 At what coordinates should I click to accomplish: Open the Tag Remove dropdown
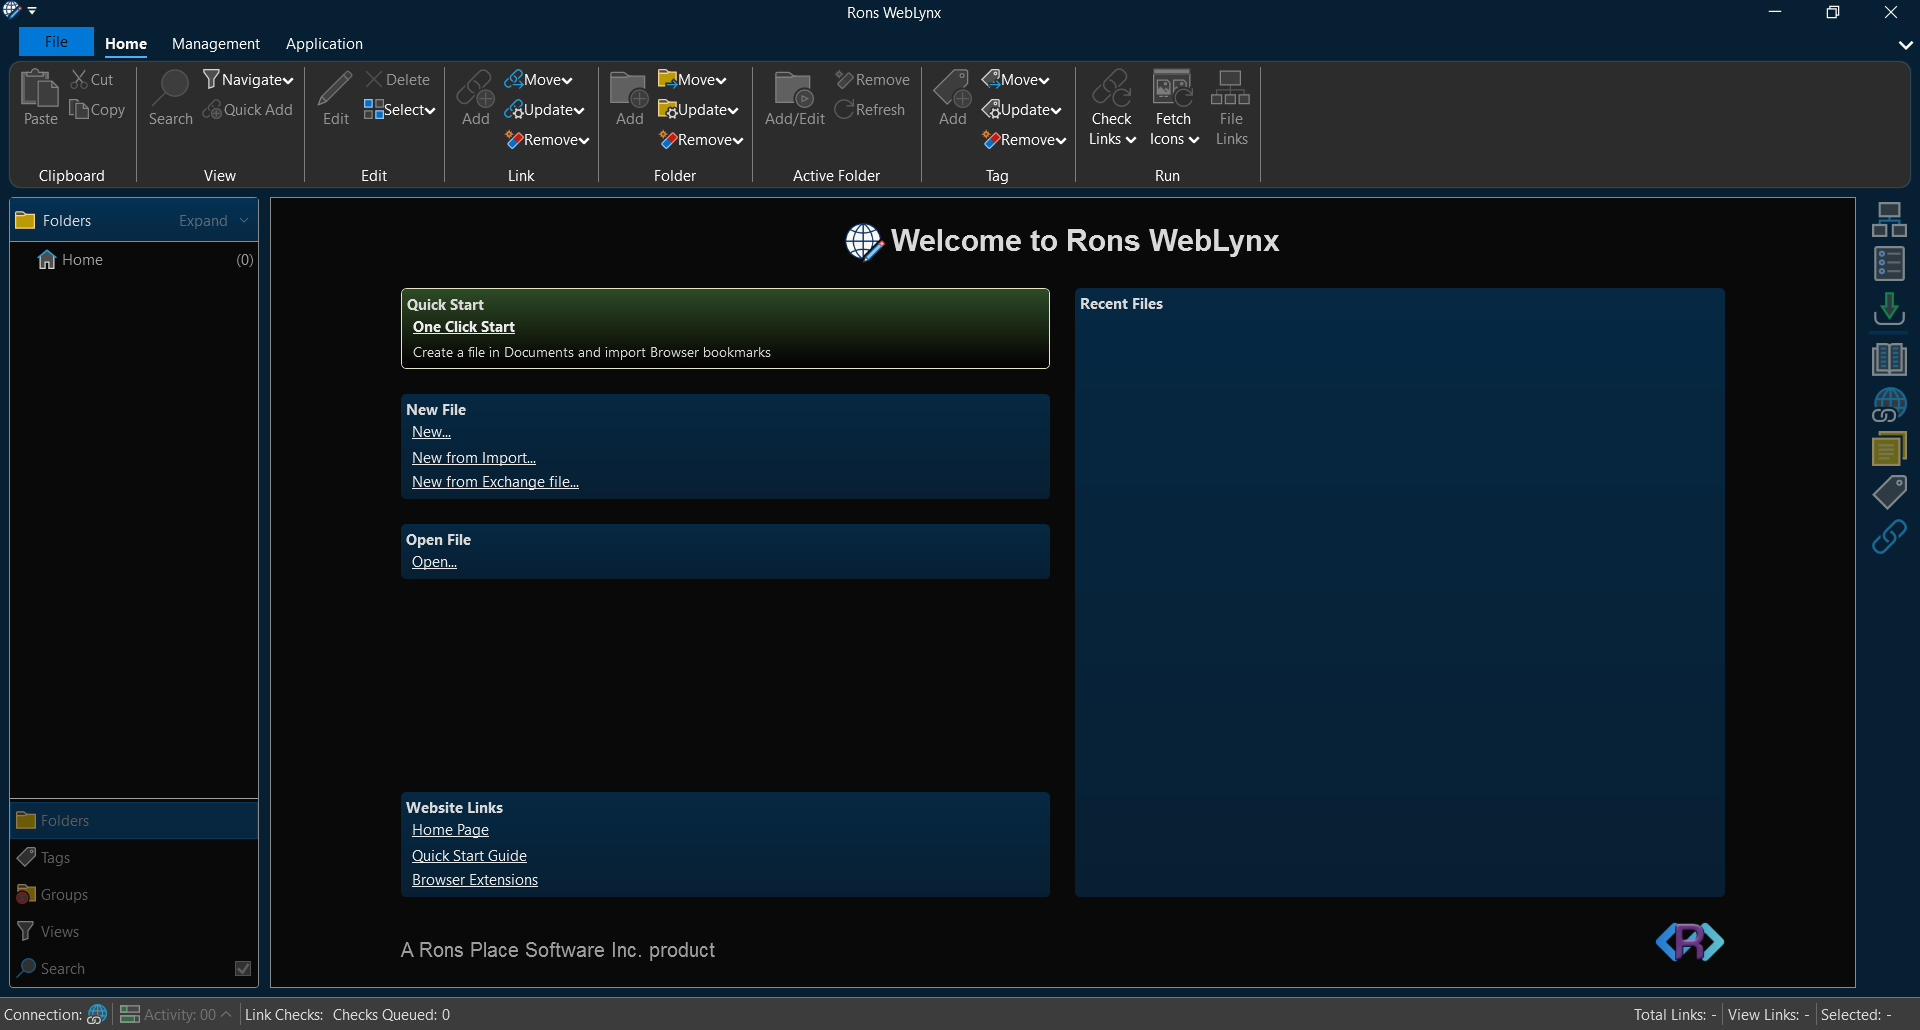point(1024,140)
